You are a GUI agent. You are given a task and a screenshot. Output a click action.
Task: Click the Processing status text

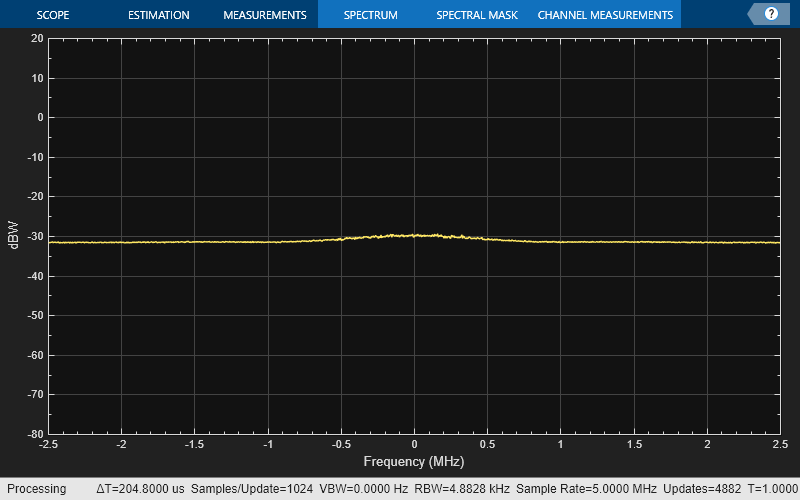(x=36, y=489)
